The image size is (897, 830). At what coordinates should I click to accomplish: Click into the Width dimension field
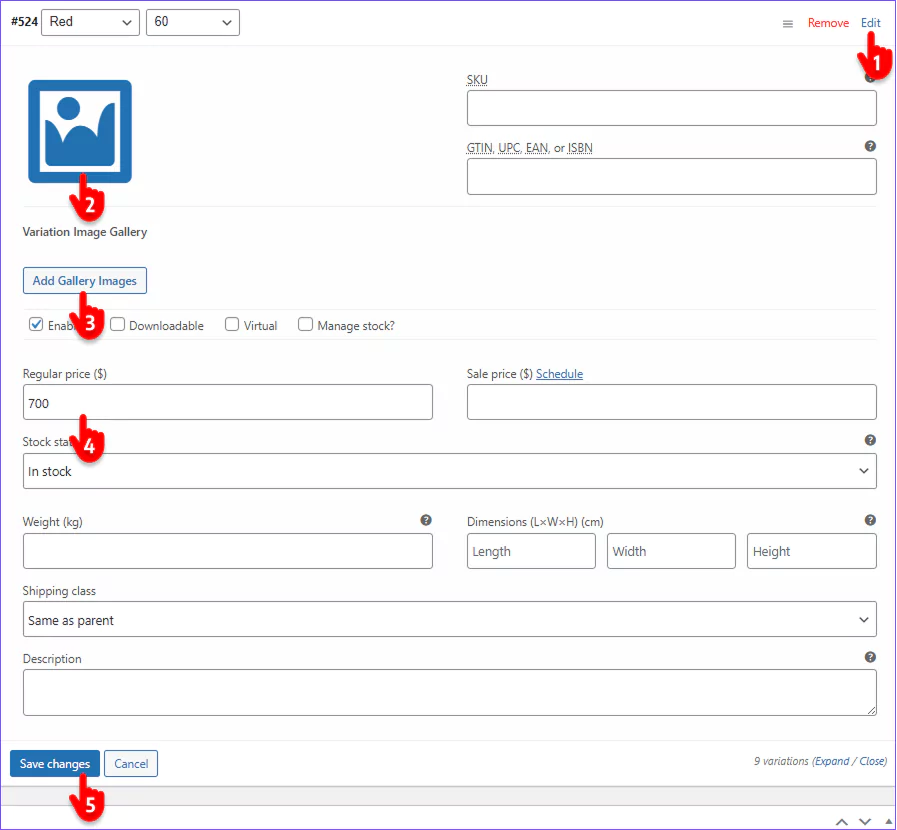pyautogui.click(x=671, y=551)
